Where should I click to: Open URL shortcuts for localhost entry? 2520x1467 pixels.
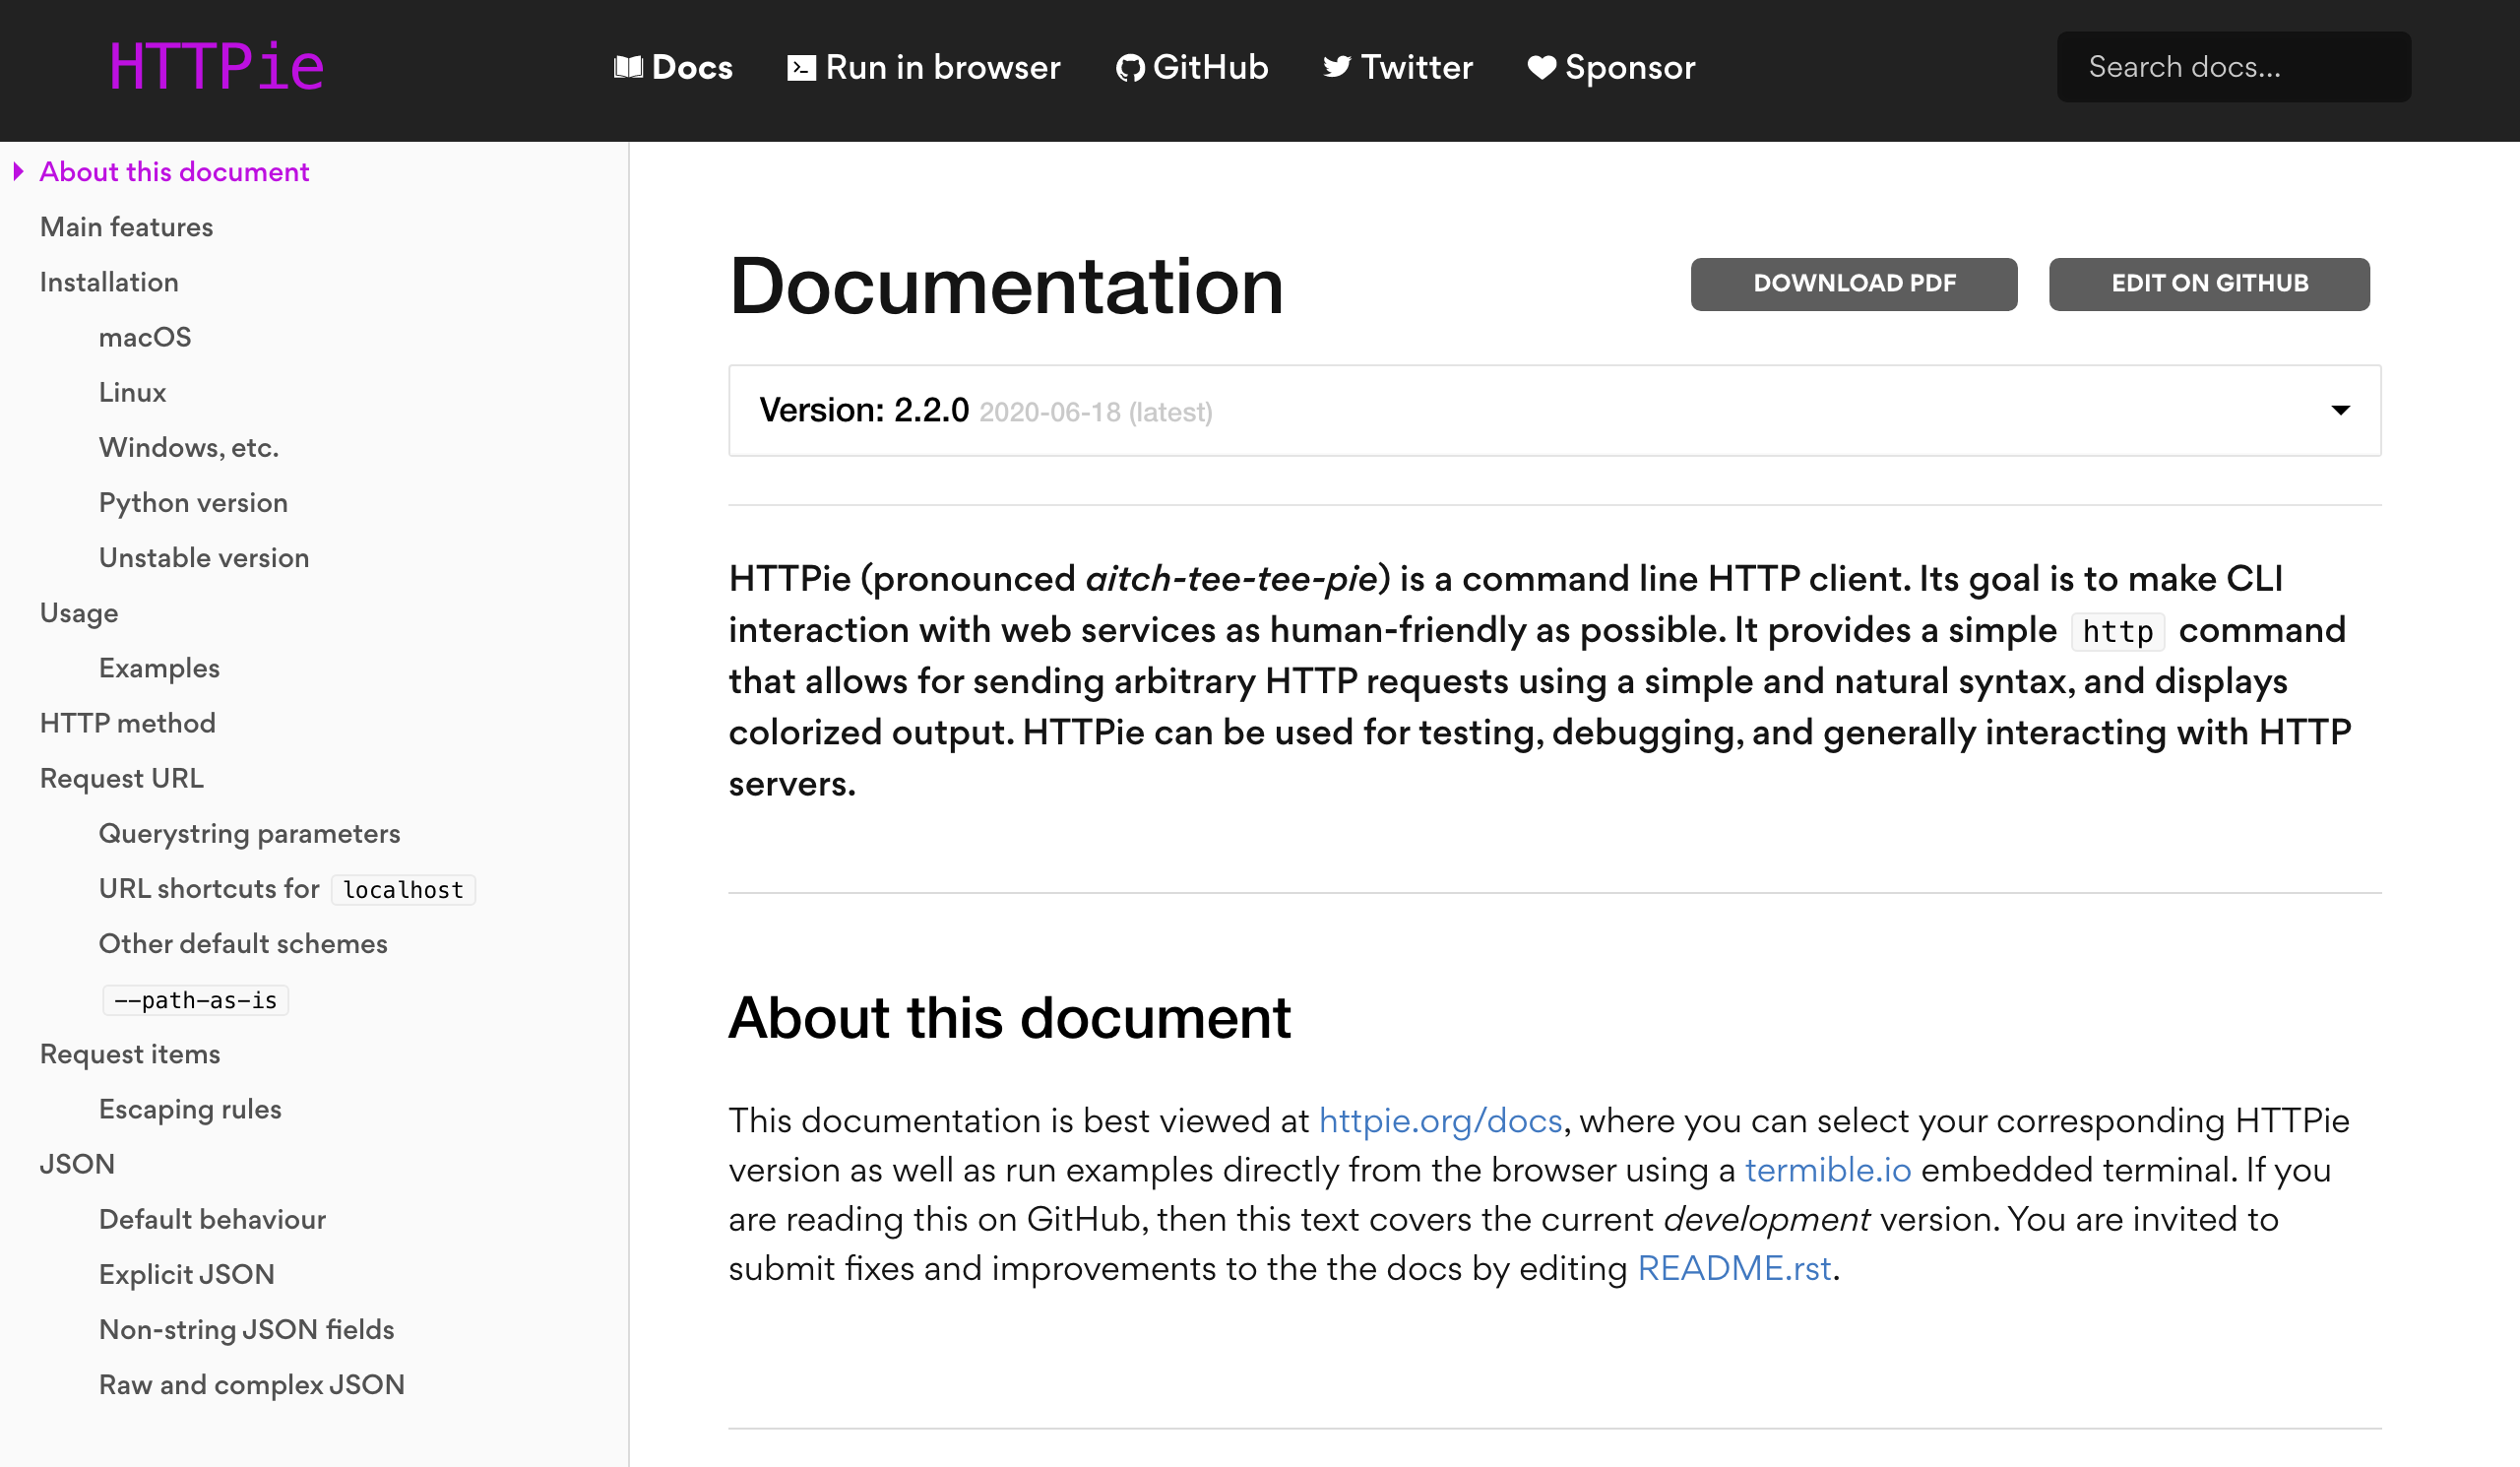287,889
